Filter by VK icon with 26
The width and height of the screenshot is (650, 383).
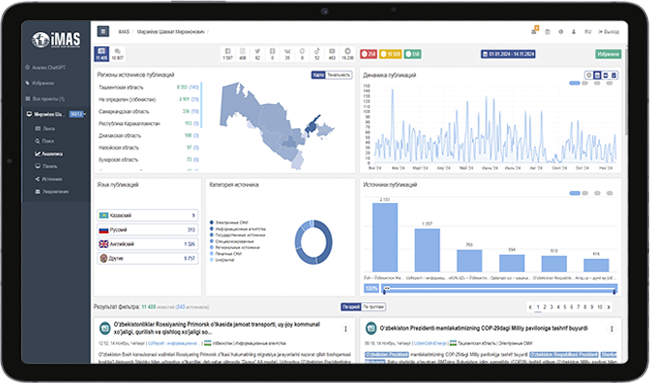[x=287, y=54]
